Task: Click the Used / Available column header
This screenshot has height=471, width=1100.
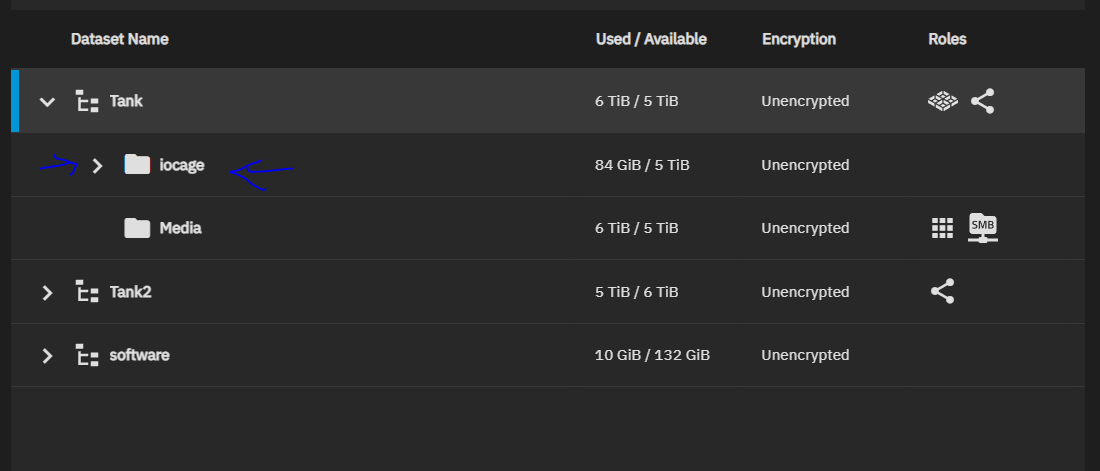Action: (651, 39)
